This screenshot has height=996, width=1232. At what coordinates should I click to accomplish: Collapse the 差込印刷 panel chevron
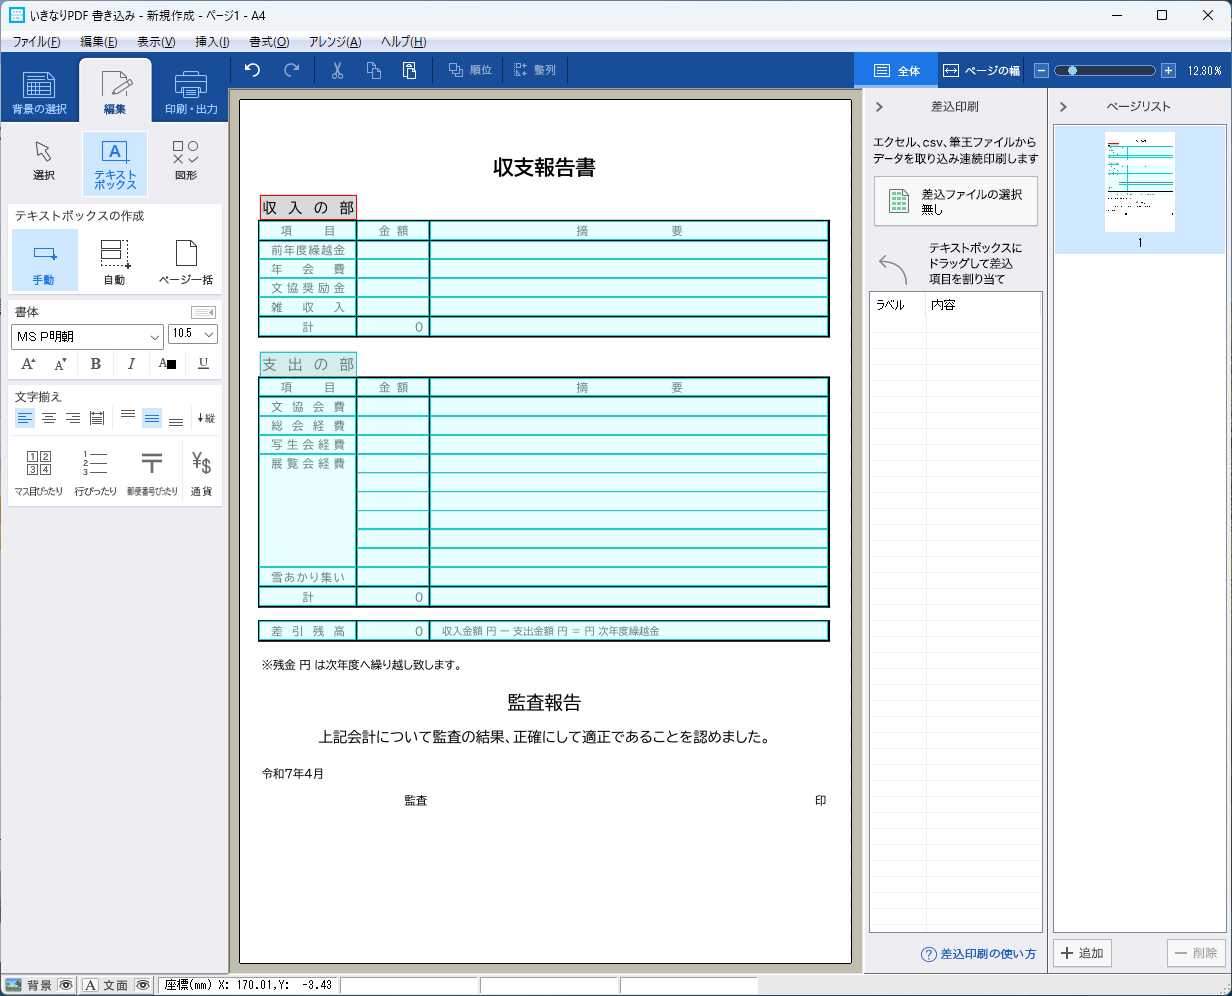pos(878,106)
